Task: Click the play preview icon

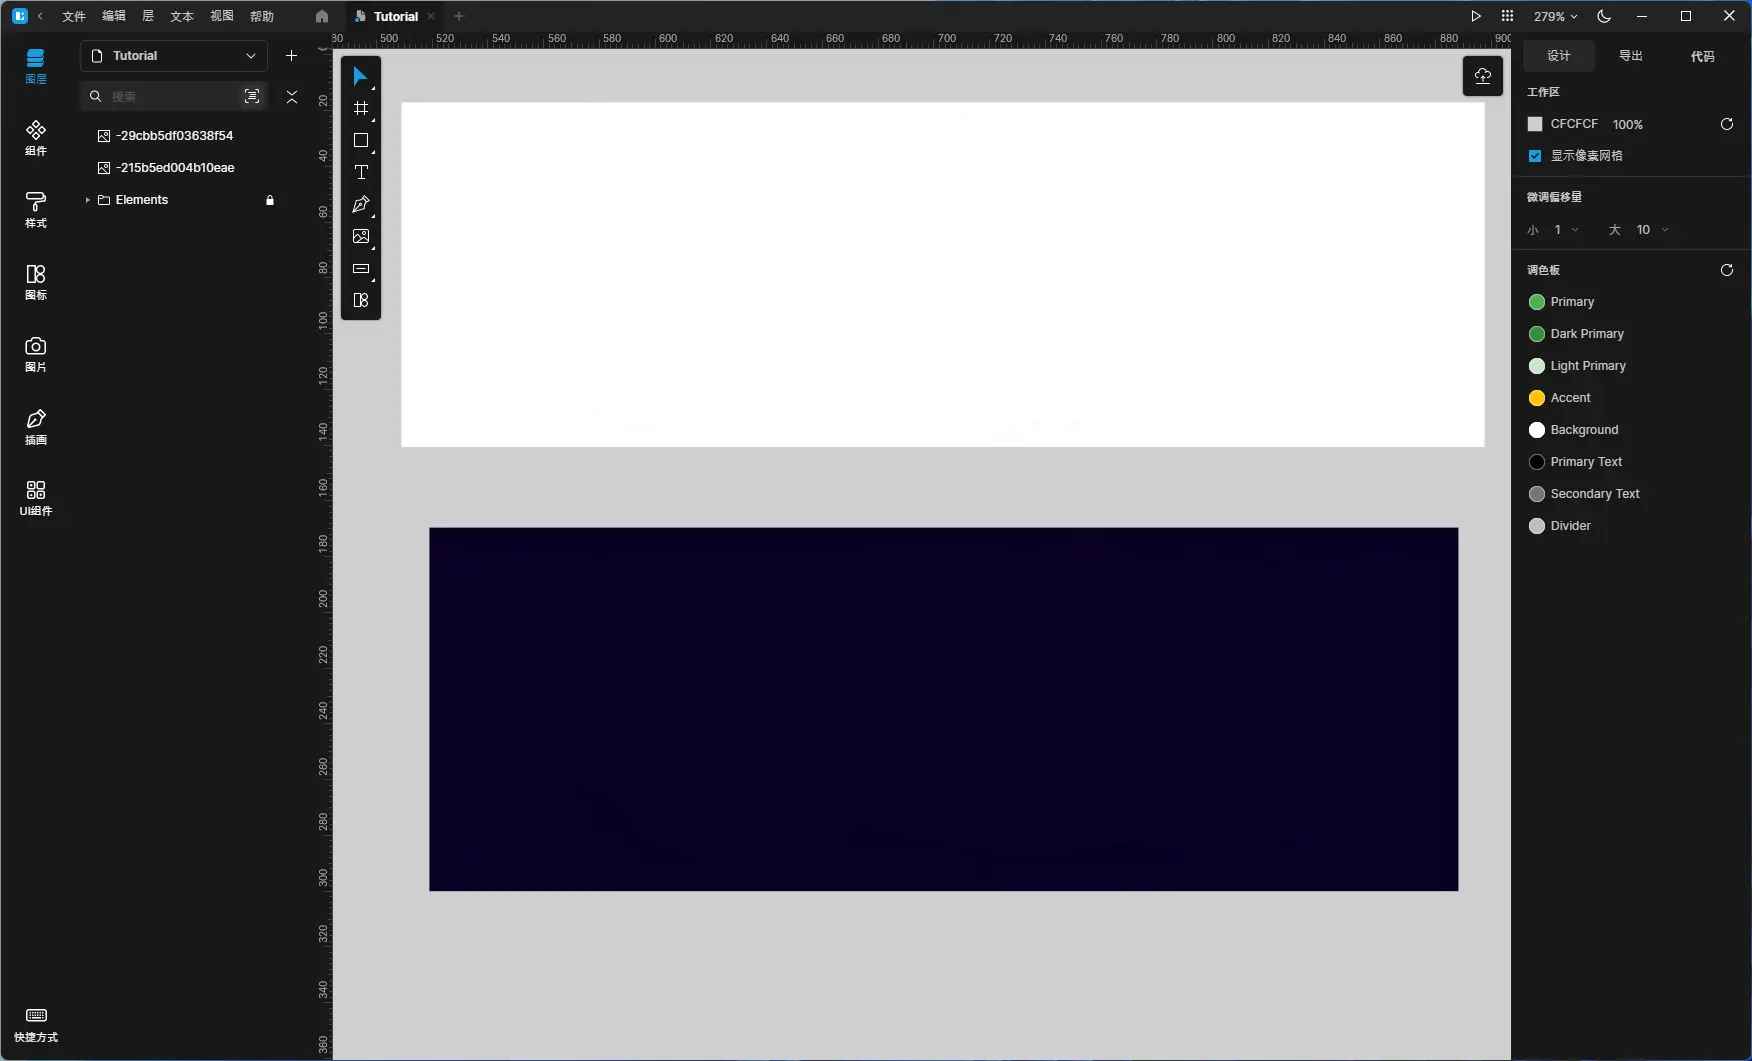Action: (x=1475, y=16)
